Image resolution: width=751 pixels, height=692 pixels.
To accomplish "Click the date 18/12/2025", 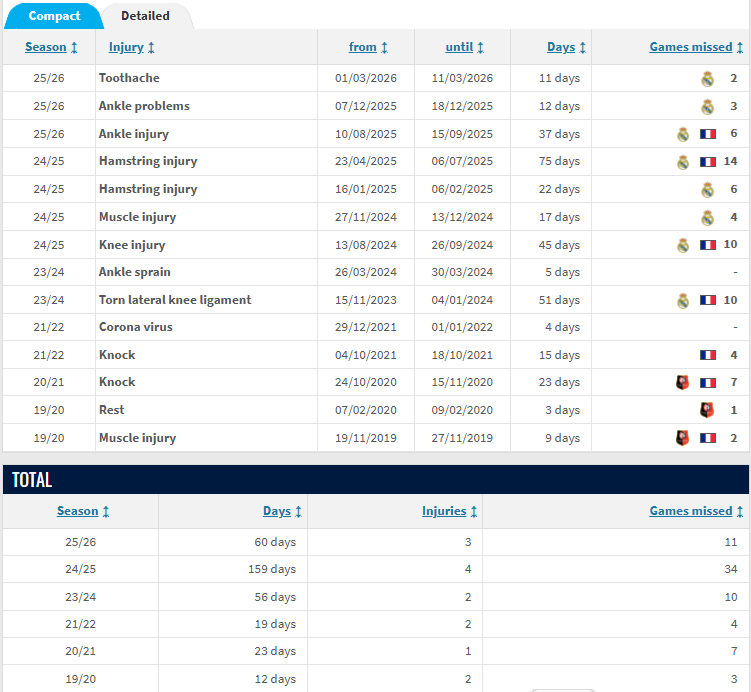I will [x=462, y=106].
